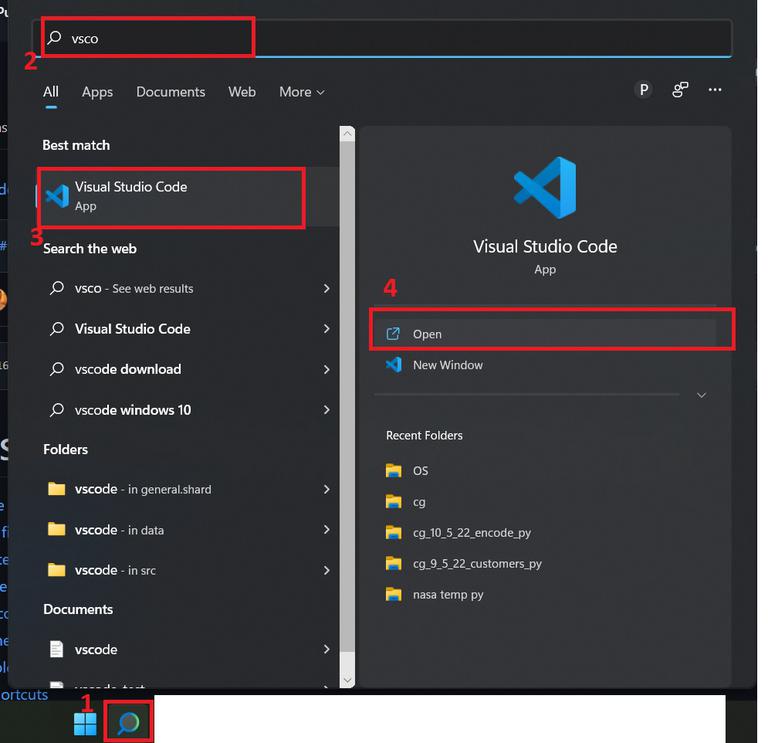Click the connected devices icon beside profile
This screenshot has width=768, height=743.
[680, 90]
